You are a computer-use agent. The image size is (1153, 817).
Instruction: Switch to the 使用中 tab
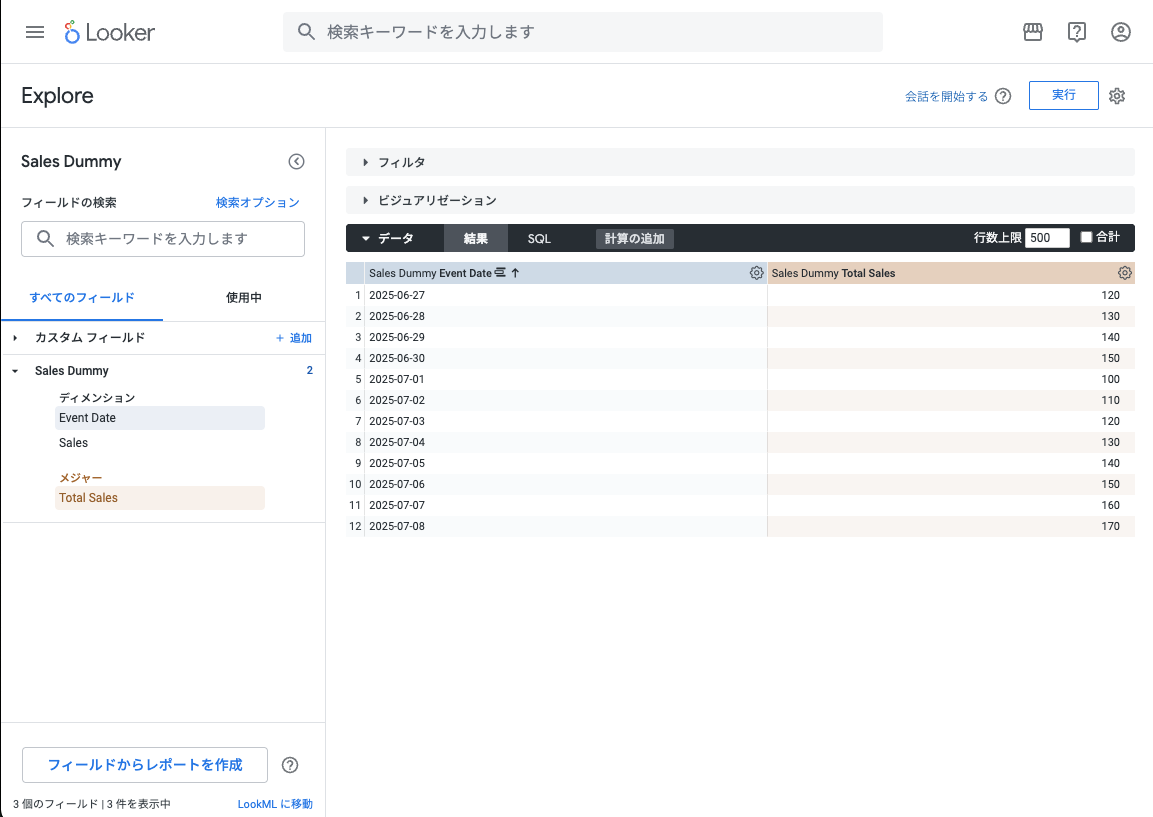tap(244, 298)
